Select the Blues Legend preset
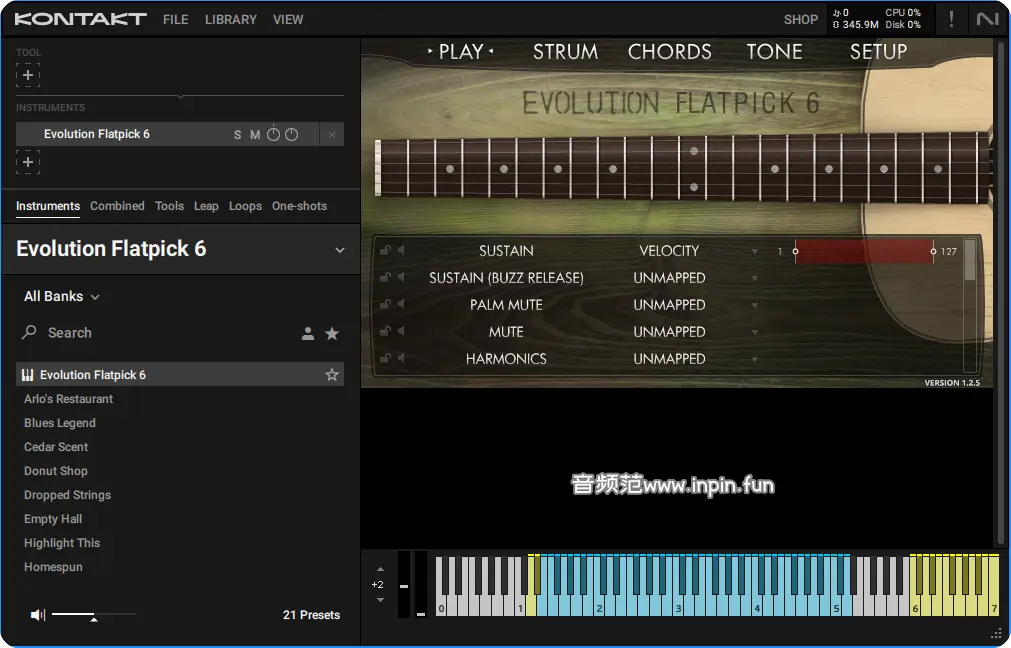 (x=60, y=423)
